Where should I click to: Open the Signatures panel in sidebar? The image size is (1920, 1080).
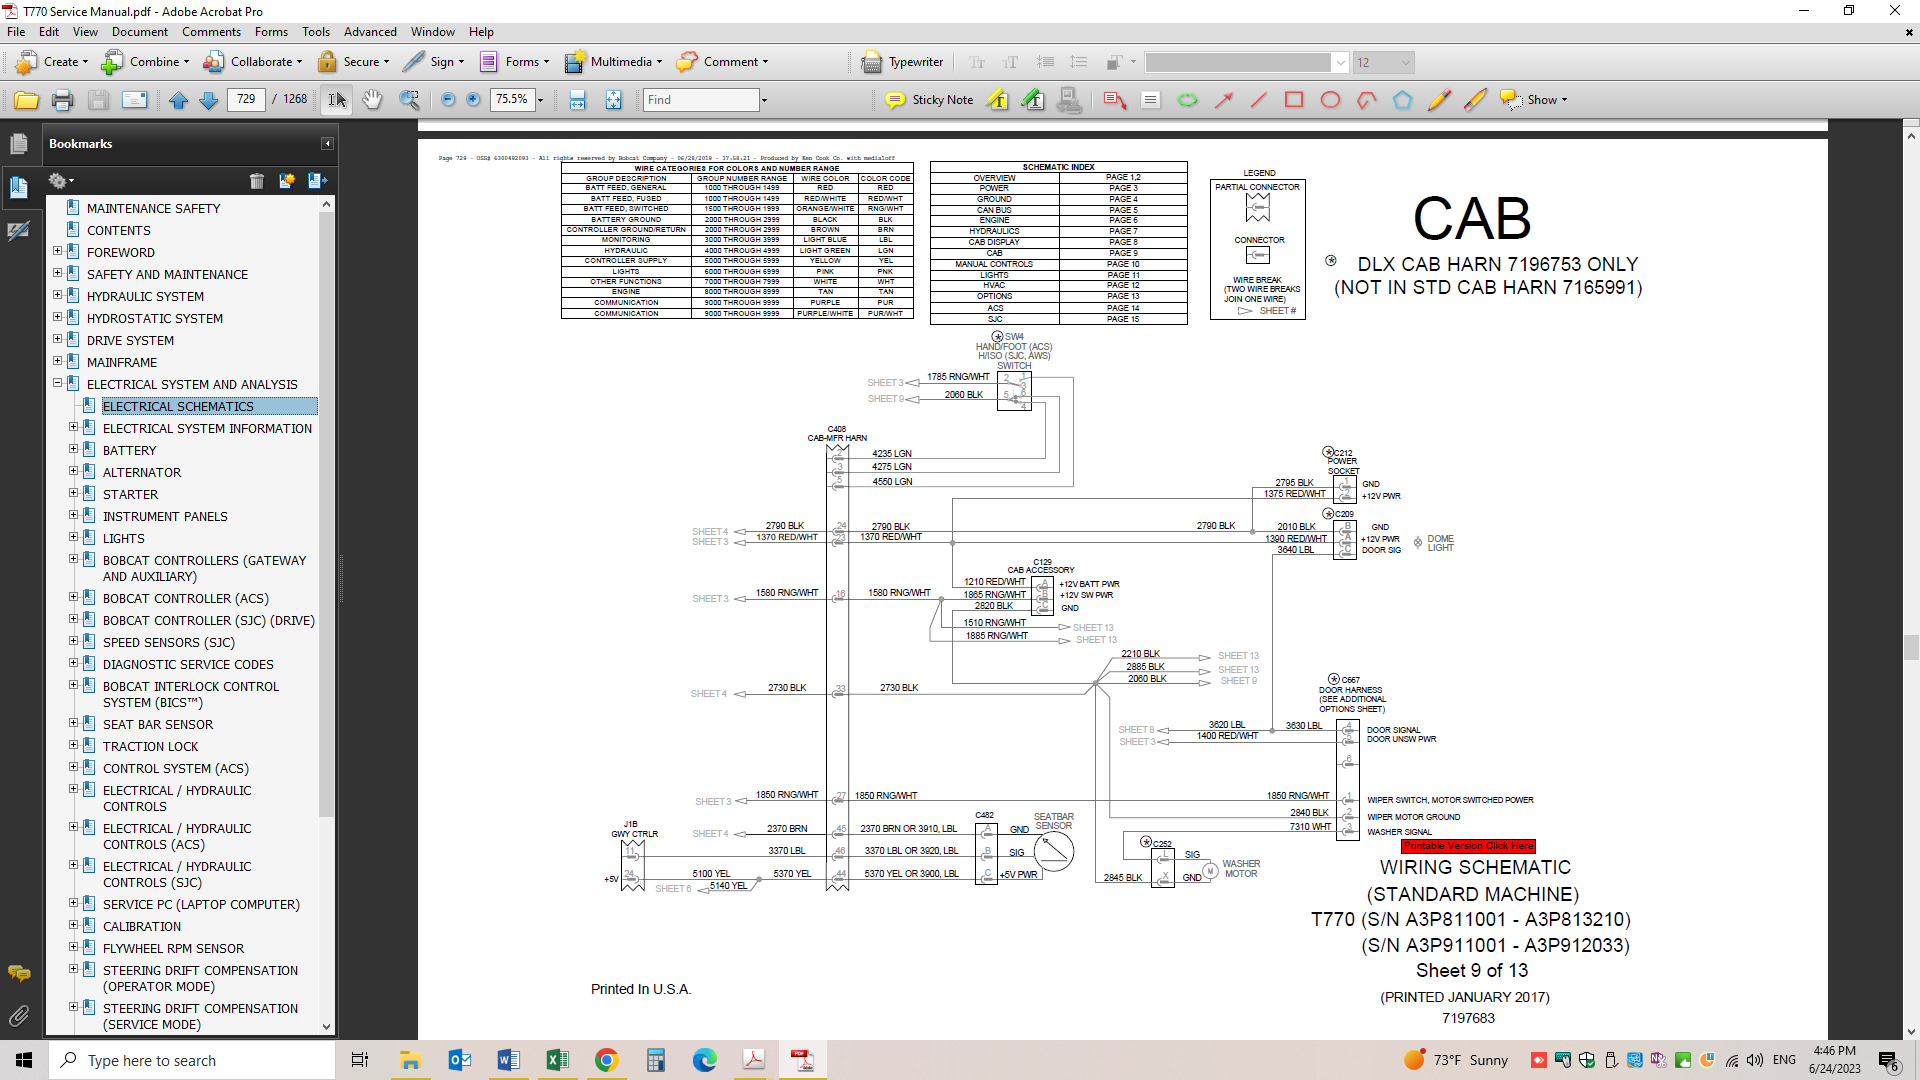(18, 231)
